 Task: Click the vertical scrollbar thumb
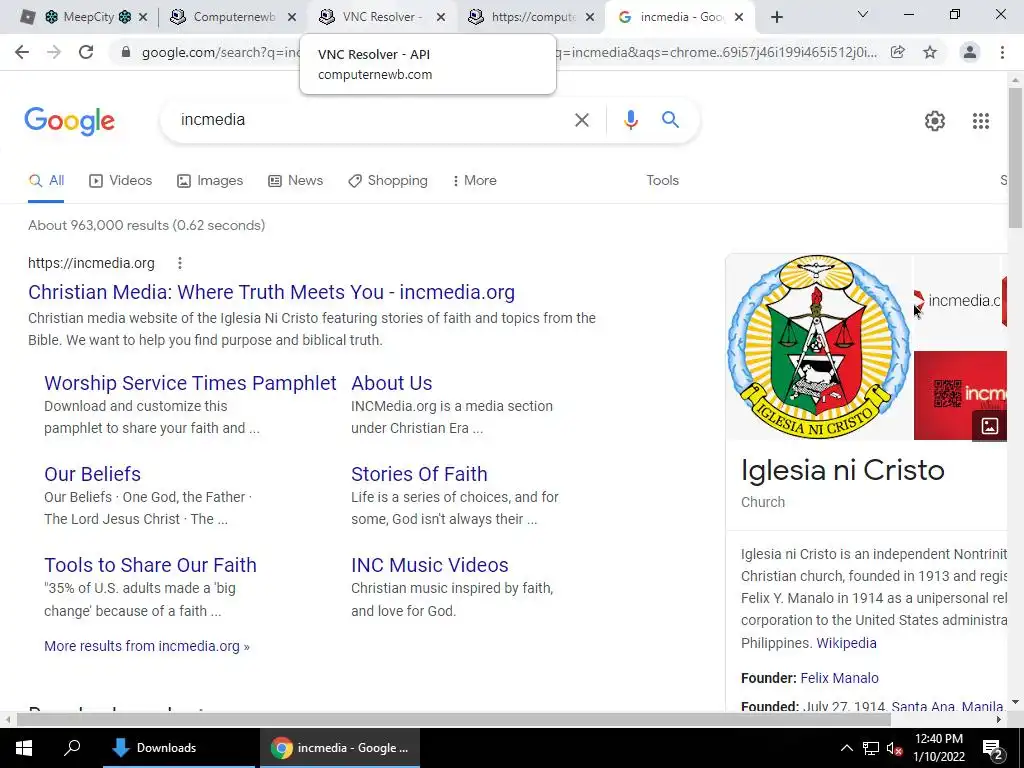[x=1015, y=157]
